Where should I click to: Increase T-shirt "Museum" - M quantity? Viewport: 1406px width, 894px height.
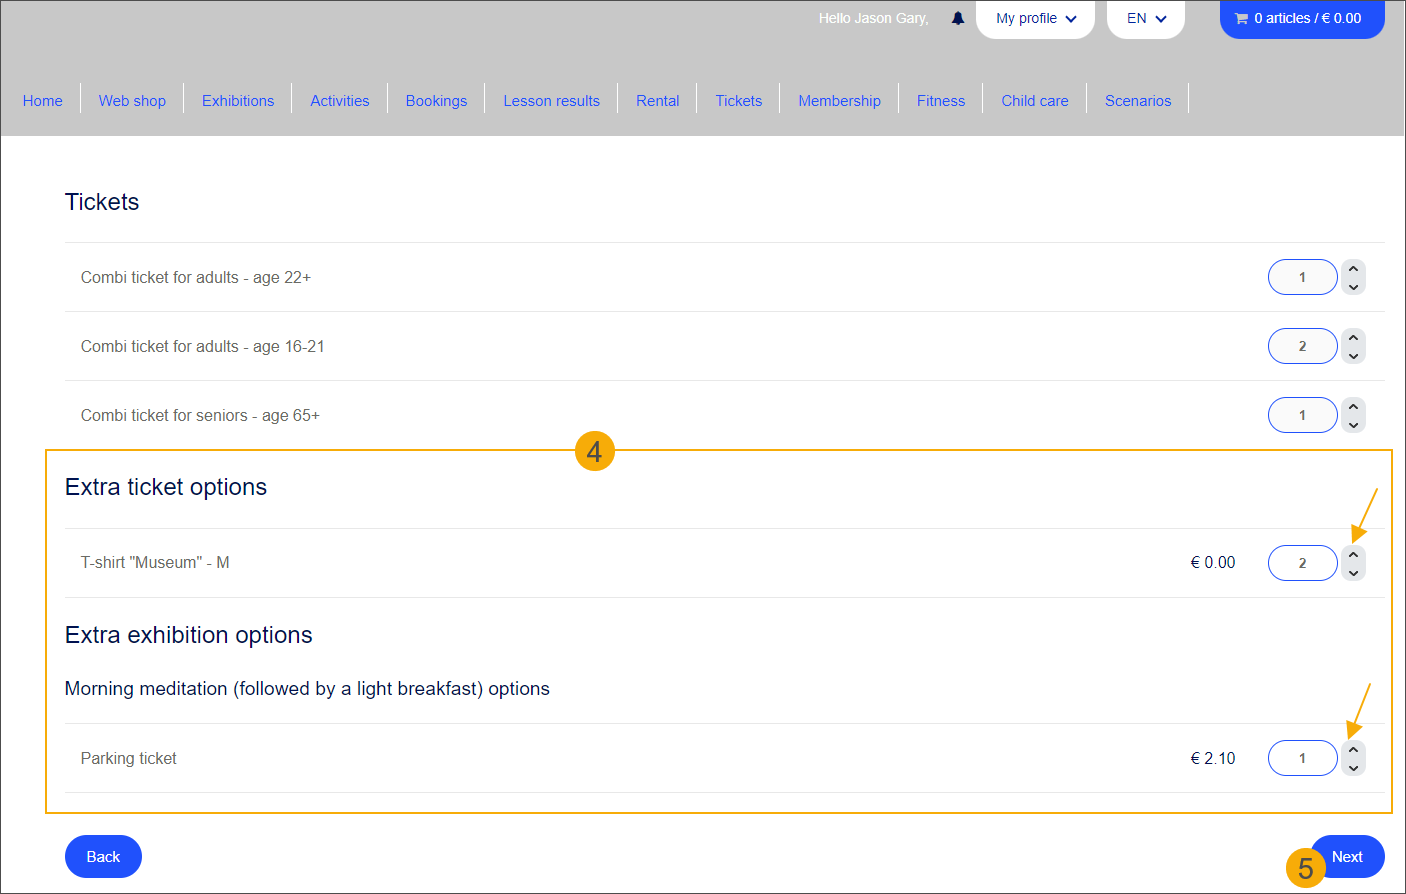click(x=1353, y=555)
